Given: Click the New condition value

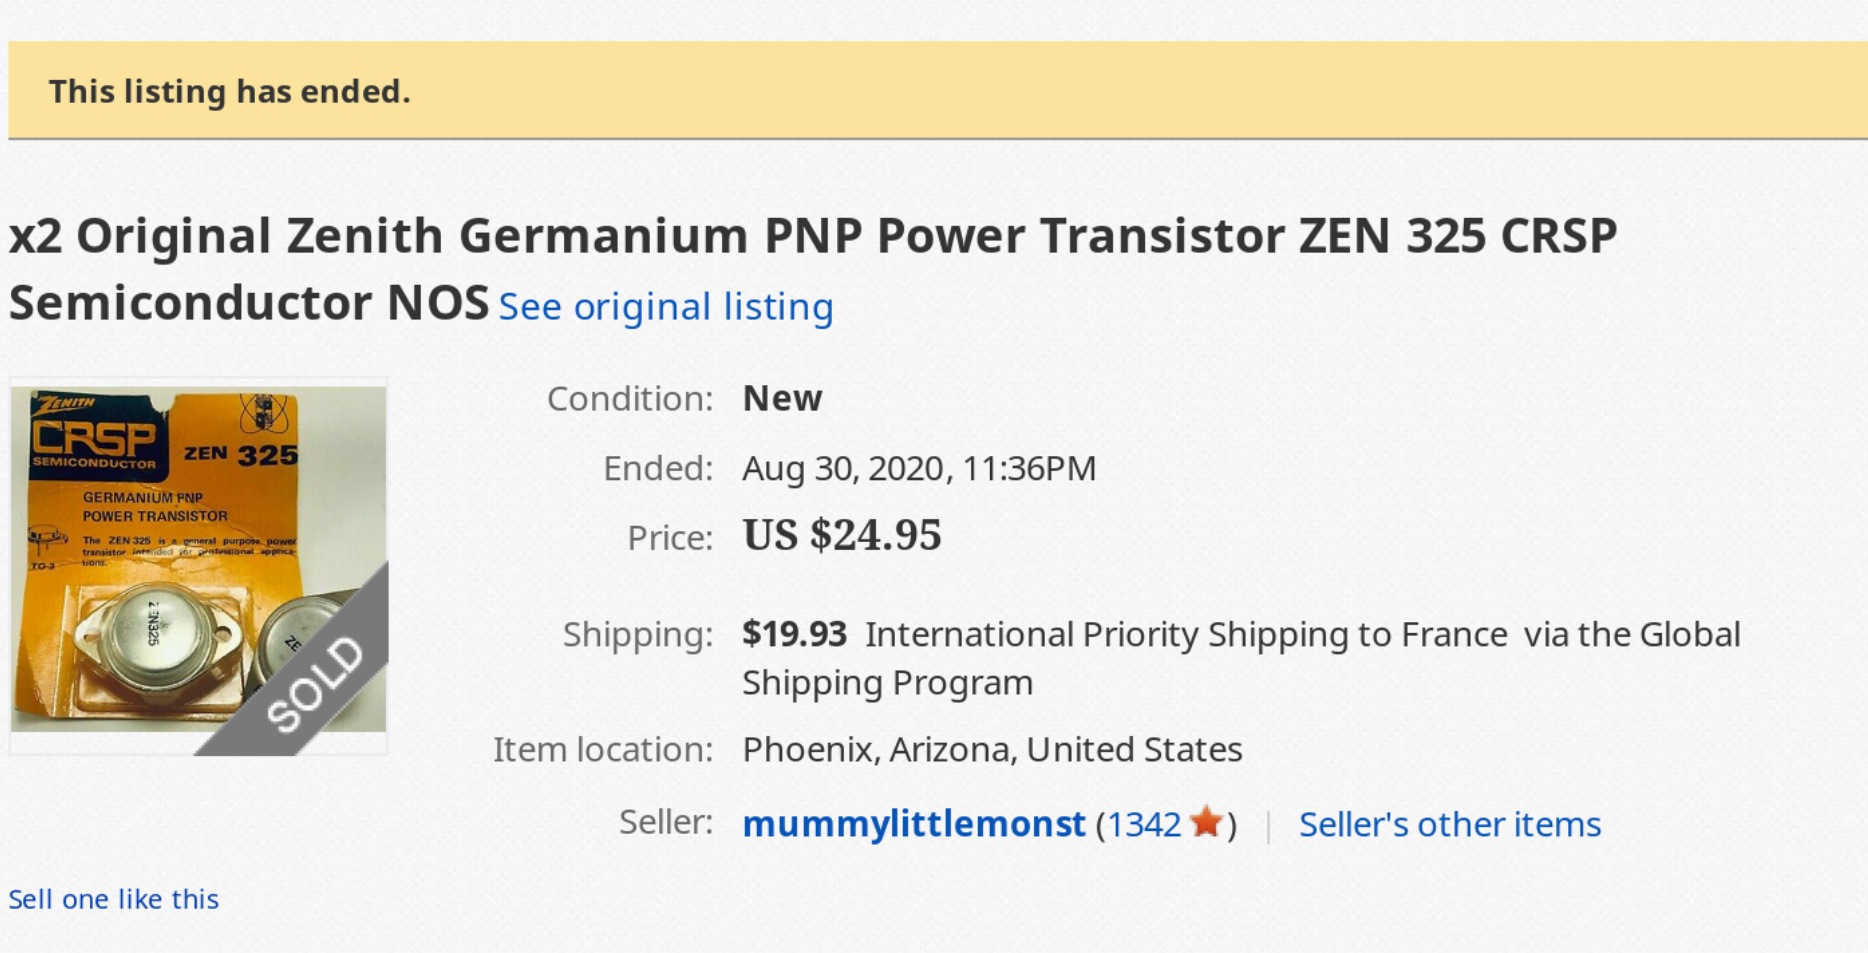Looking at the screenshot, I should pyautogui.click(x=782, y=398).
